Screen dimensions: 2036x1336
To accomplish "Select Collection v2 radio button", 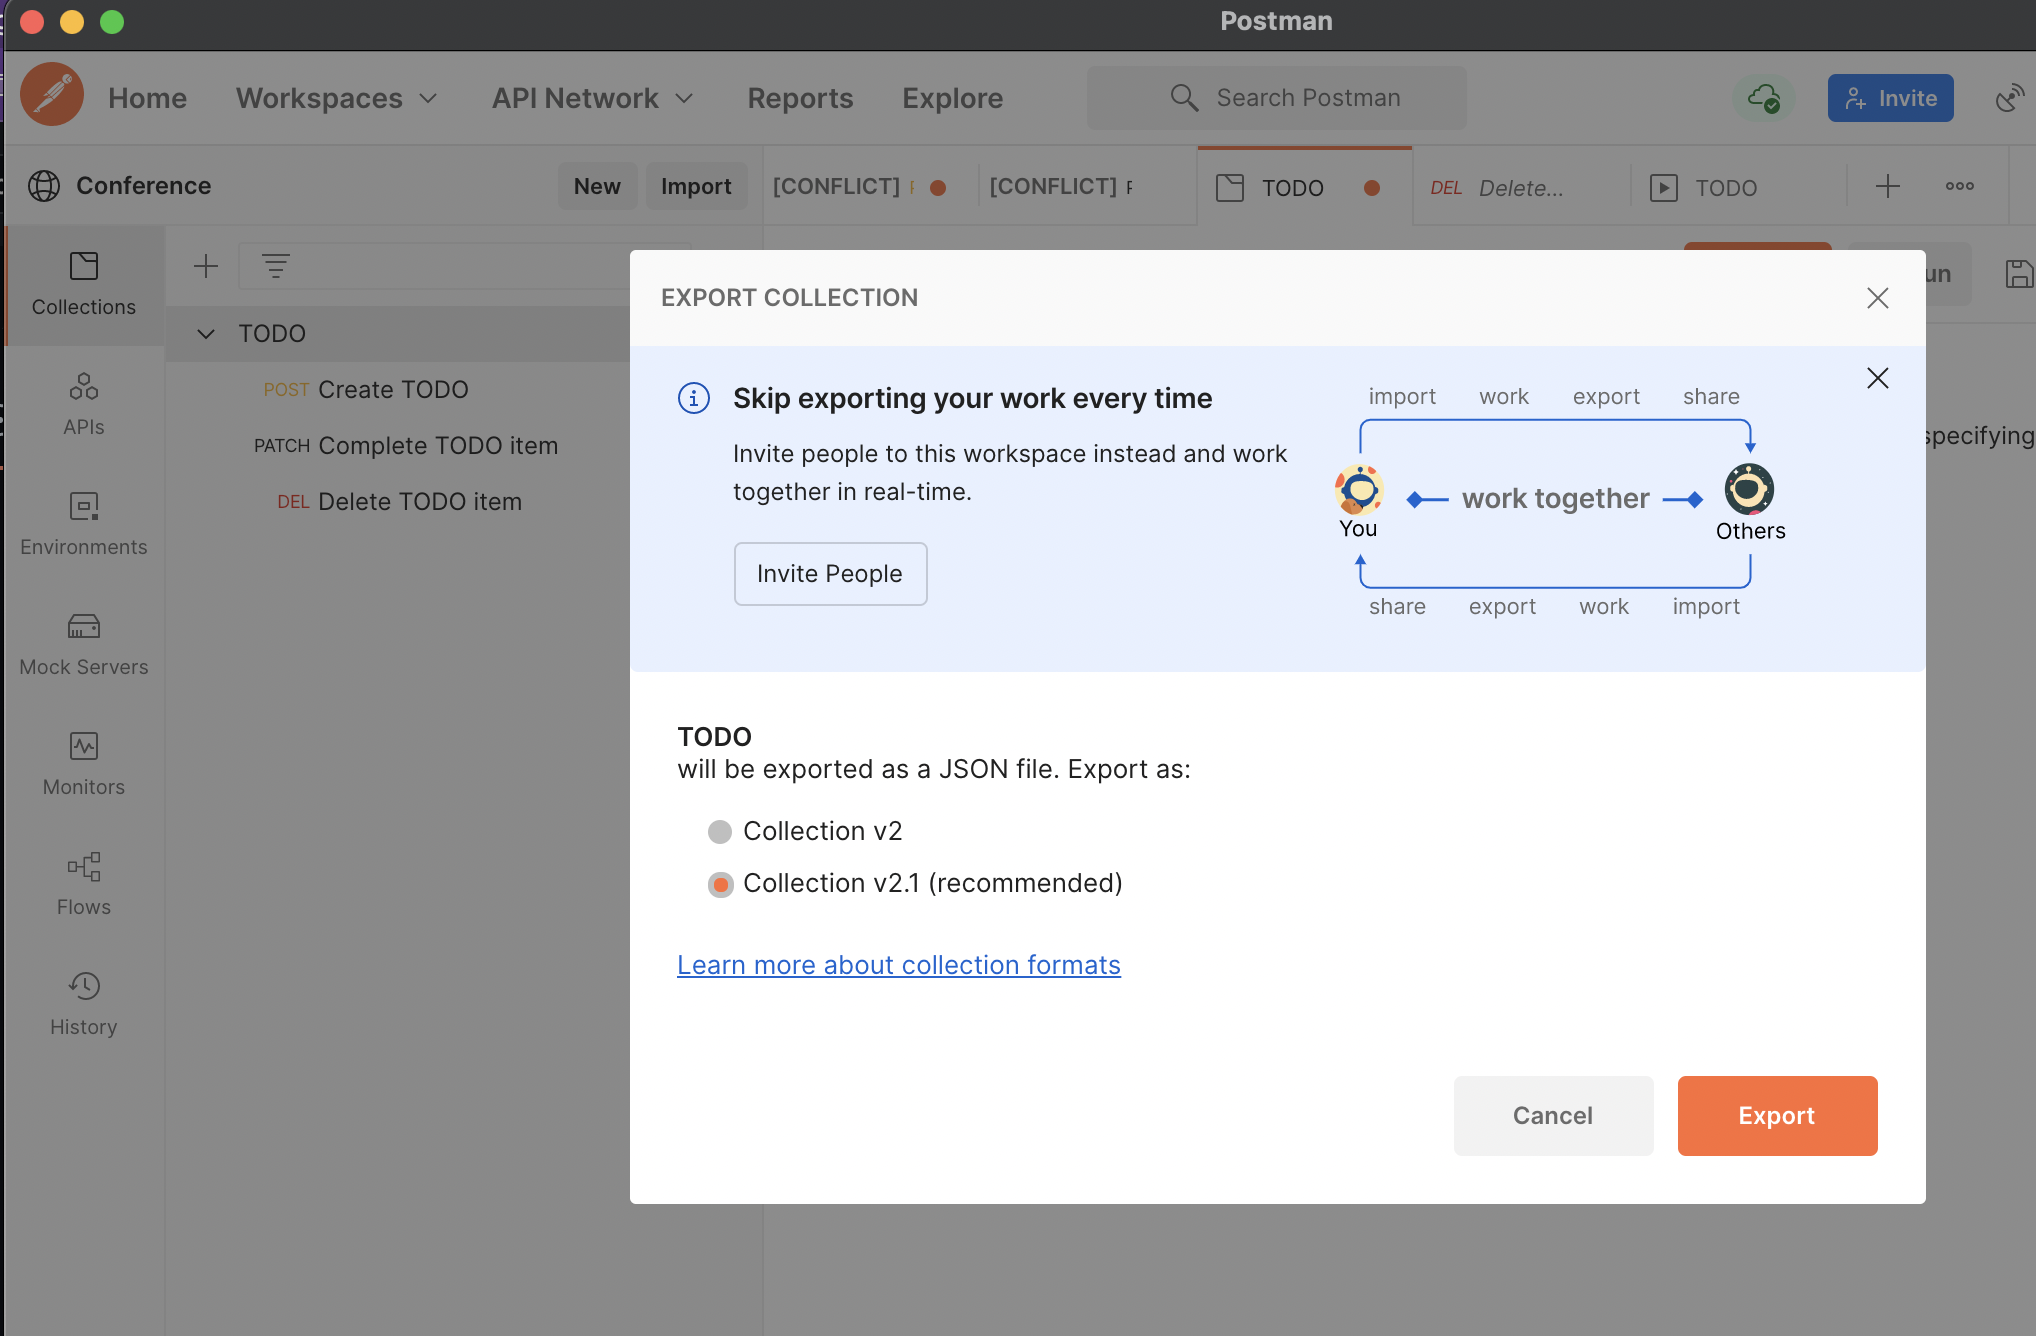I will point(721,832).
